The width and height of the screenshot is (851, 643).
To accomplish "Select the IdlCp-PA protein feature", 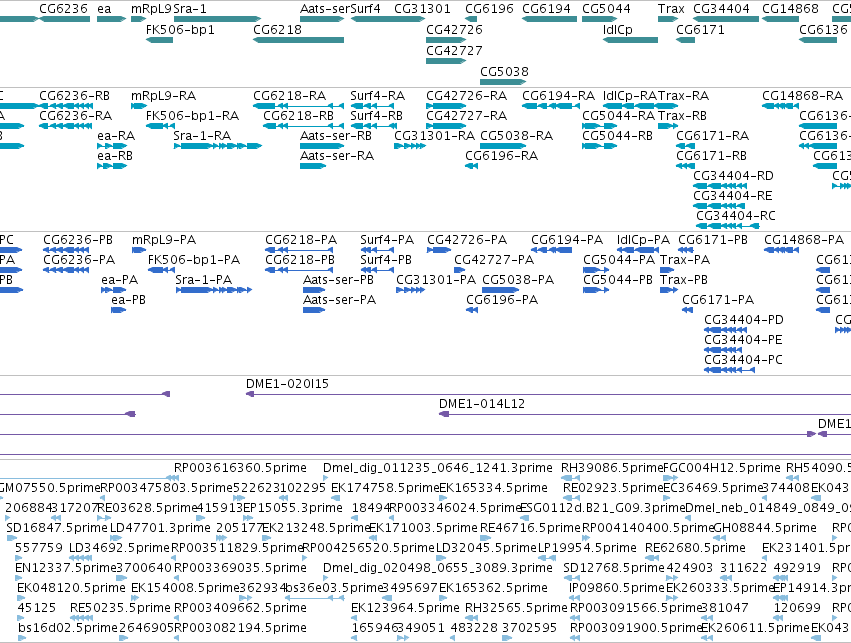I will 638,250.
